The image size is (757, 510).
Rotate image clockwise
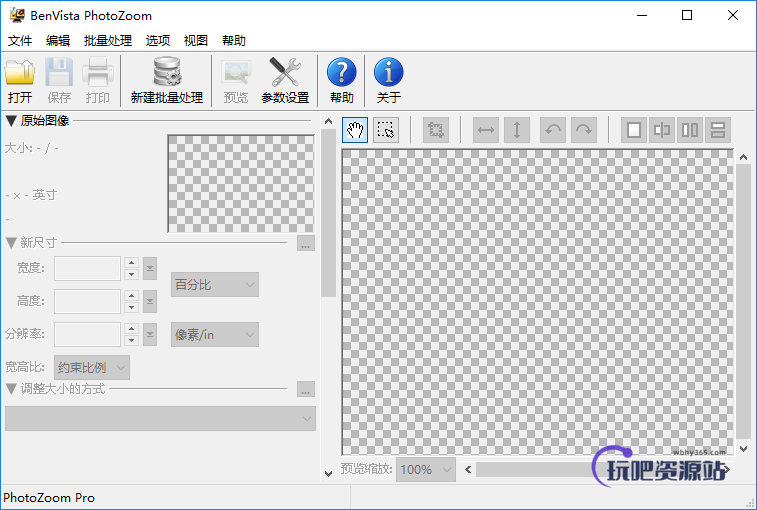pos(584,130)
